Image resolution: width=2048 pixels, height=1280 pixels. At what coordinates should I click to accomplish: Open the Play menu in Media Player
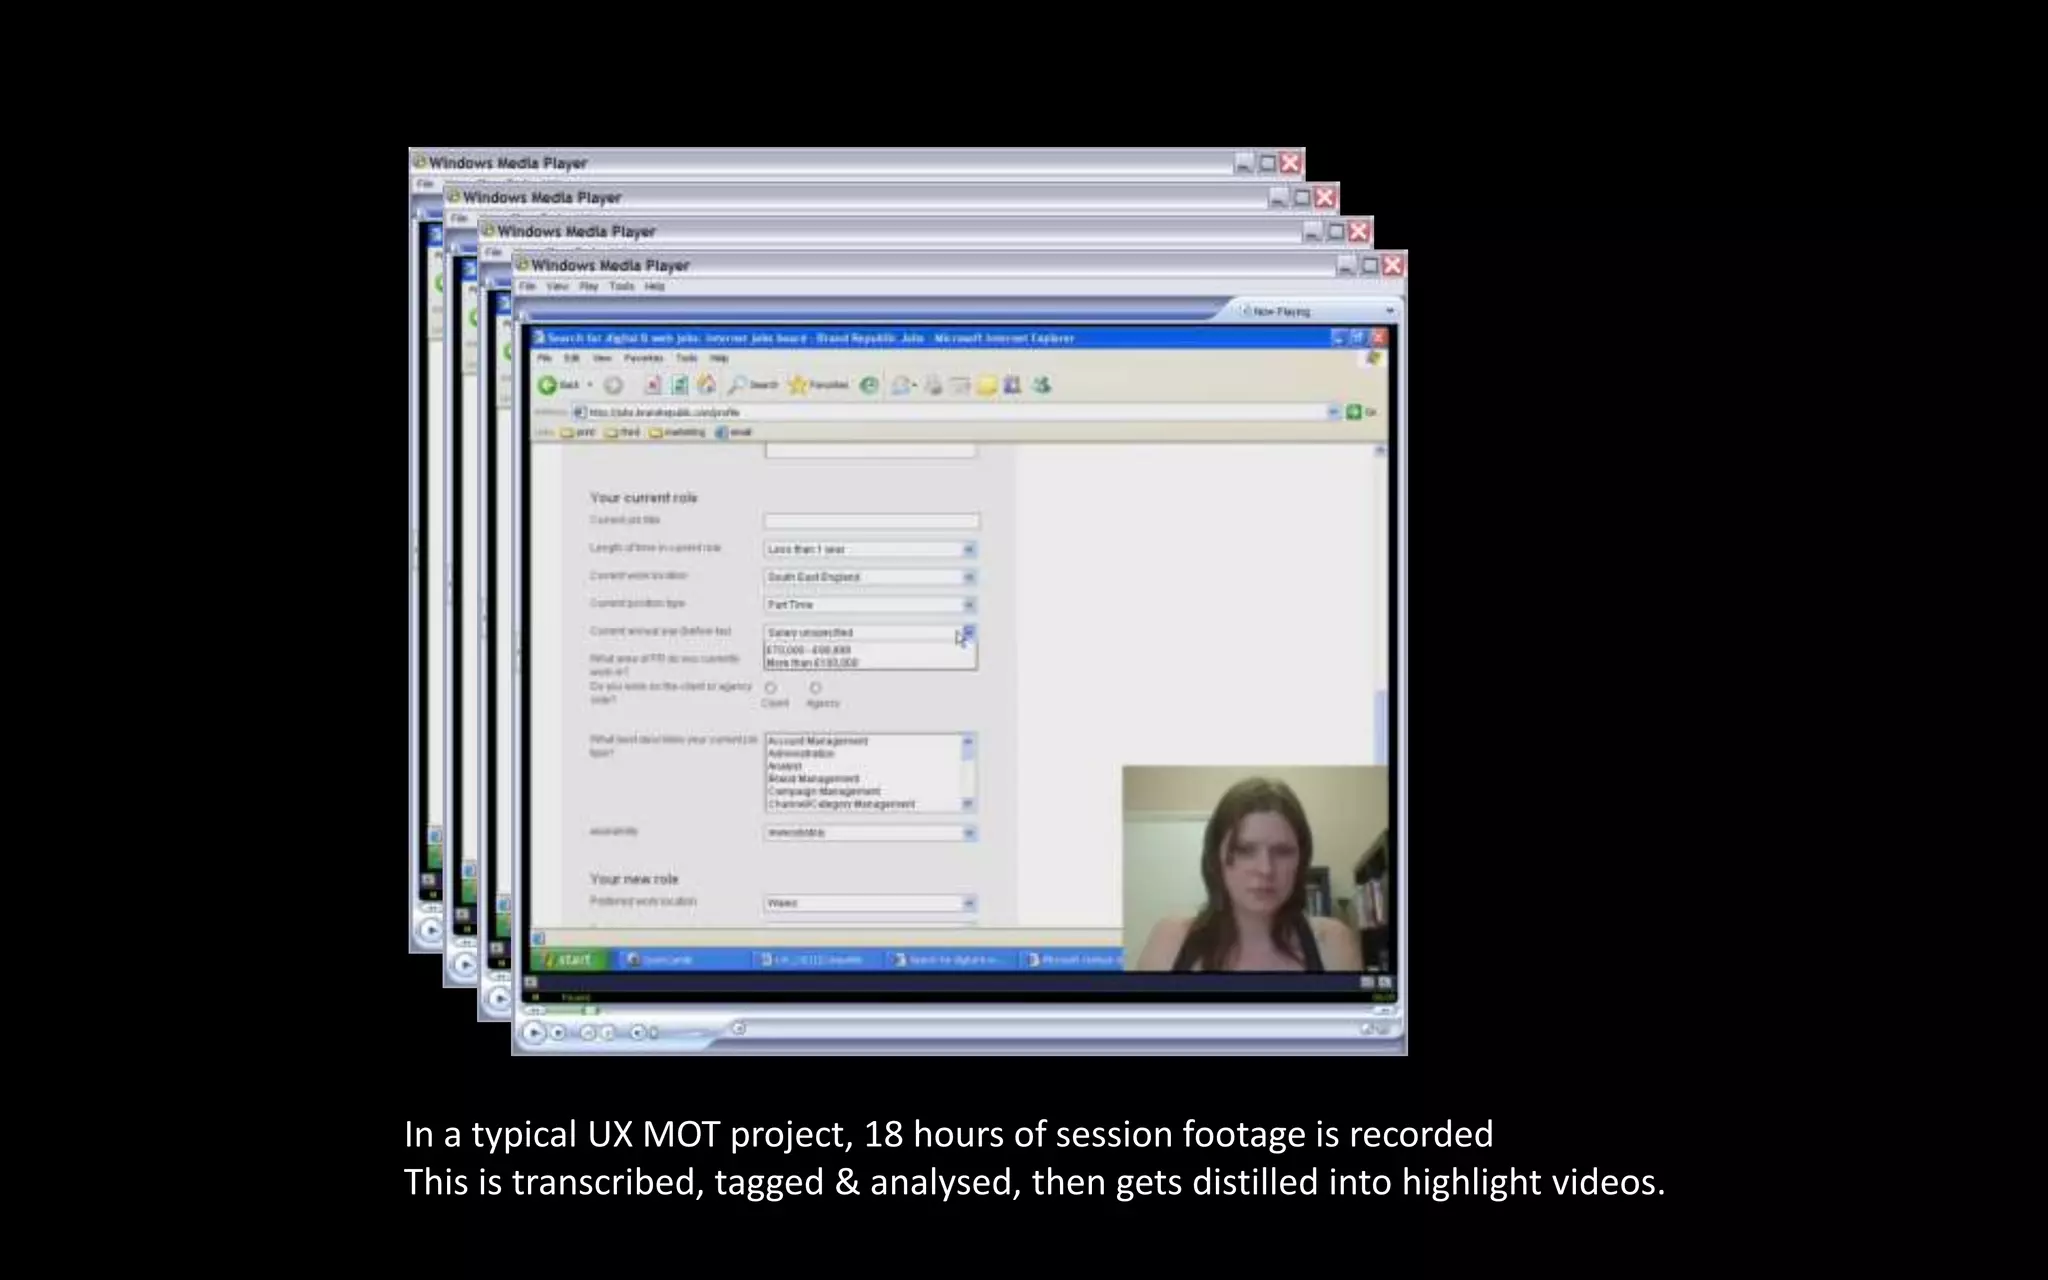(588, 287)
